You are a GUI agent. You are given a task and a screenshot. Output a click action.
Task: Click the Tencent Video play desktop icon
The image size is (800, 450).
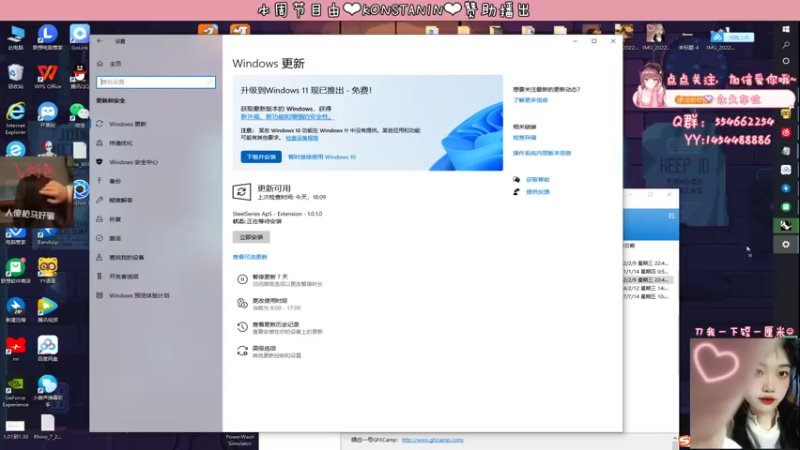click(x=47, y=310)
